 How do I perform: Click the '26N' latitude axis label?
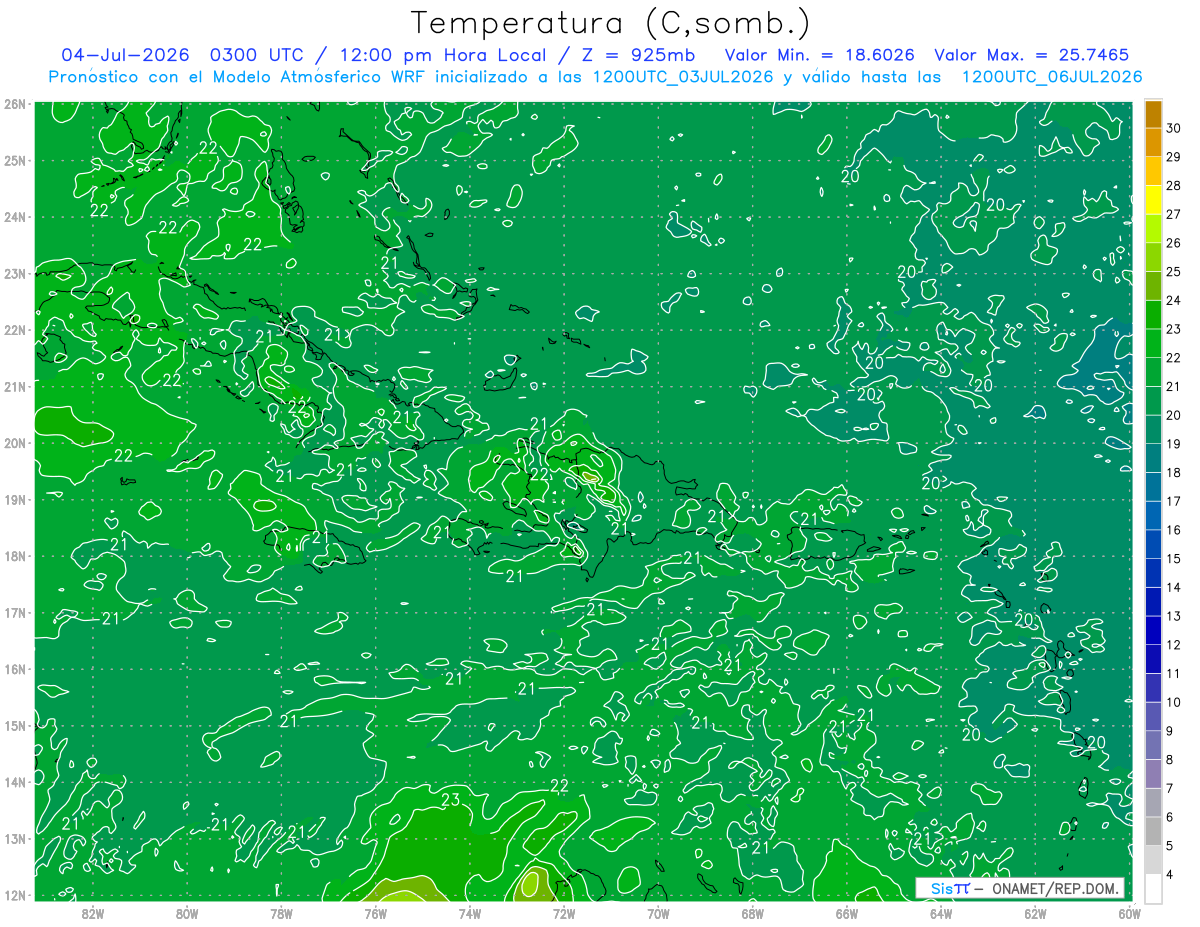point(15,104)
